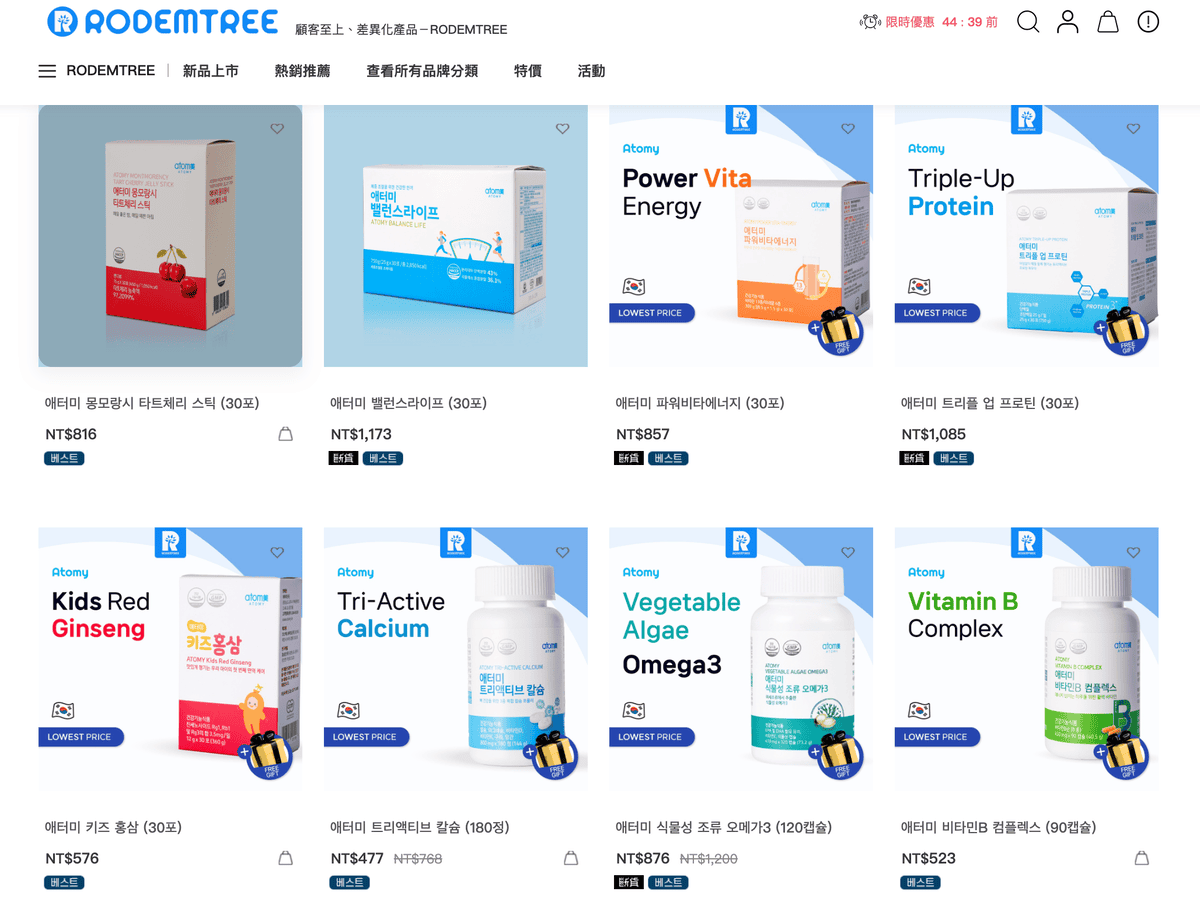This screenshot has width=1200, height=902.
Task: Add Tri-Active Calcium NT$477 to bag
Action: tap(571, 858)
